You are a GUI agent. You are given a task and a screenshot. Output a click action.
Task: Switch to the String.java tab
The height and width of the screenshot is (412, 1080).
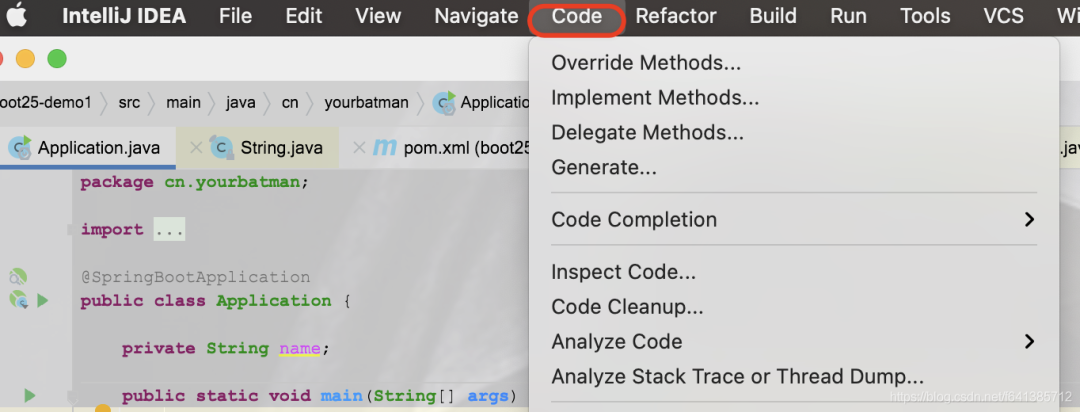[281, 148]
